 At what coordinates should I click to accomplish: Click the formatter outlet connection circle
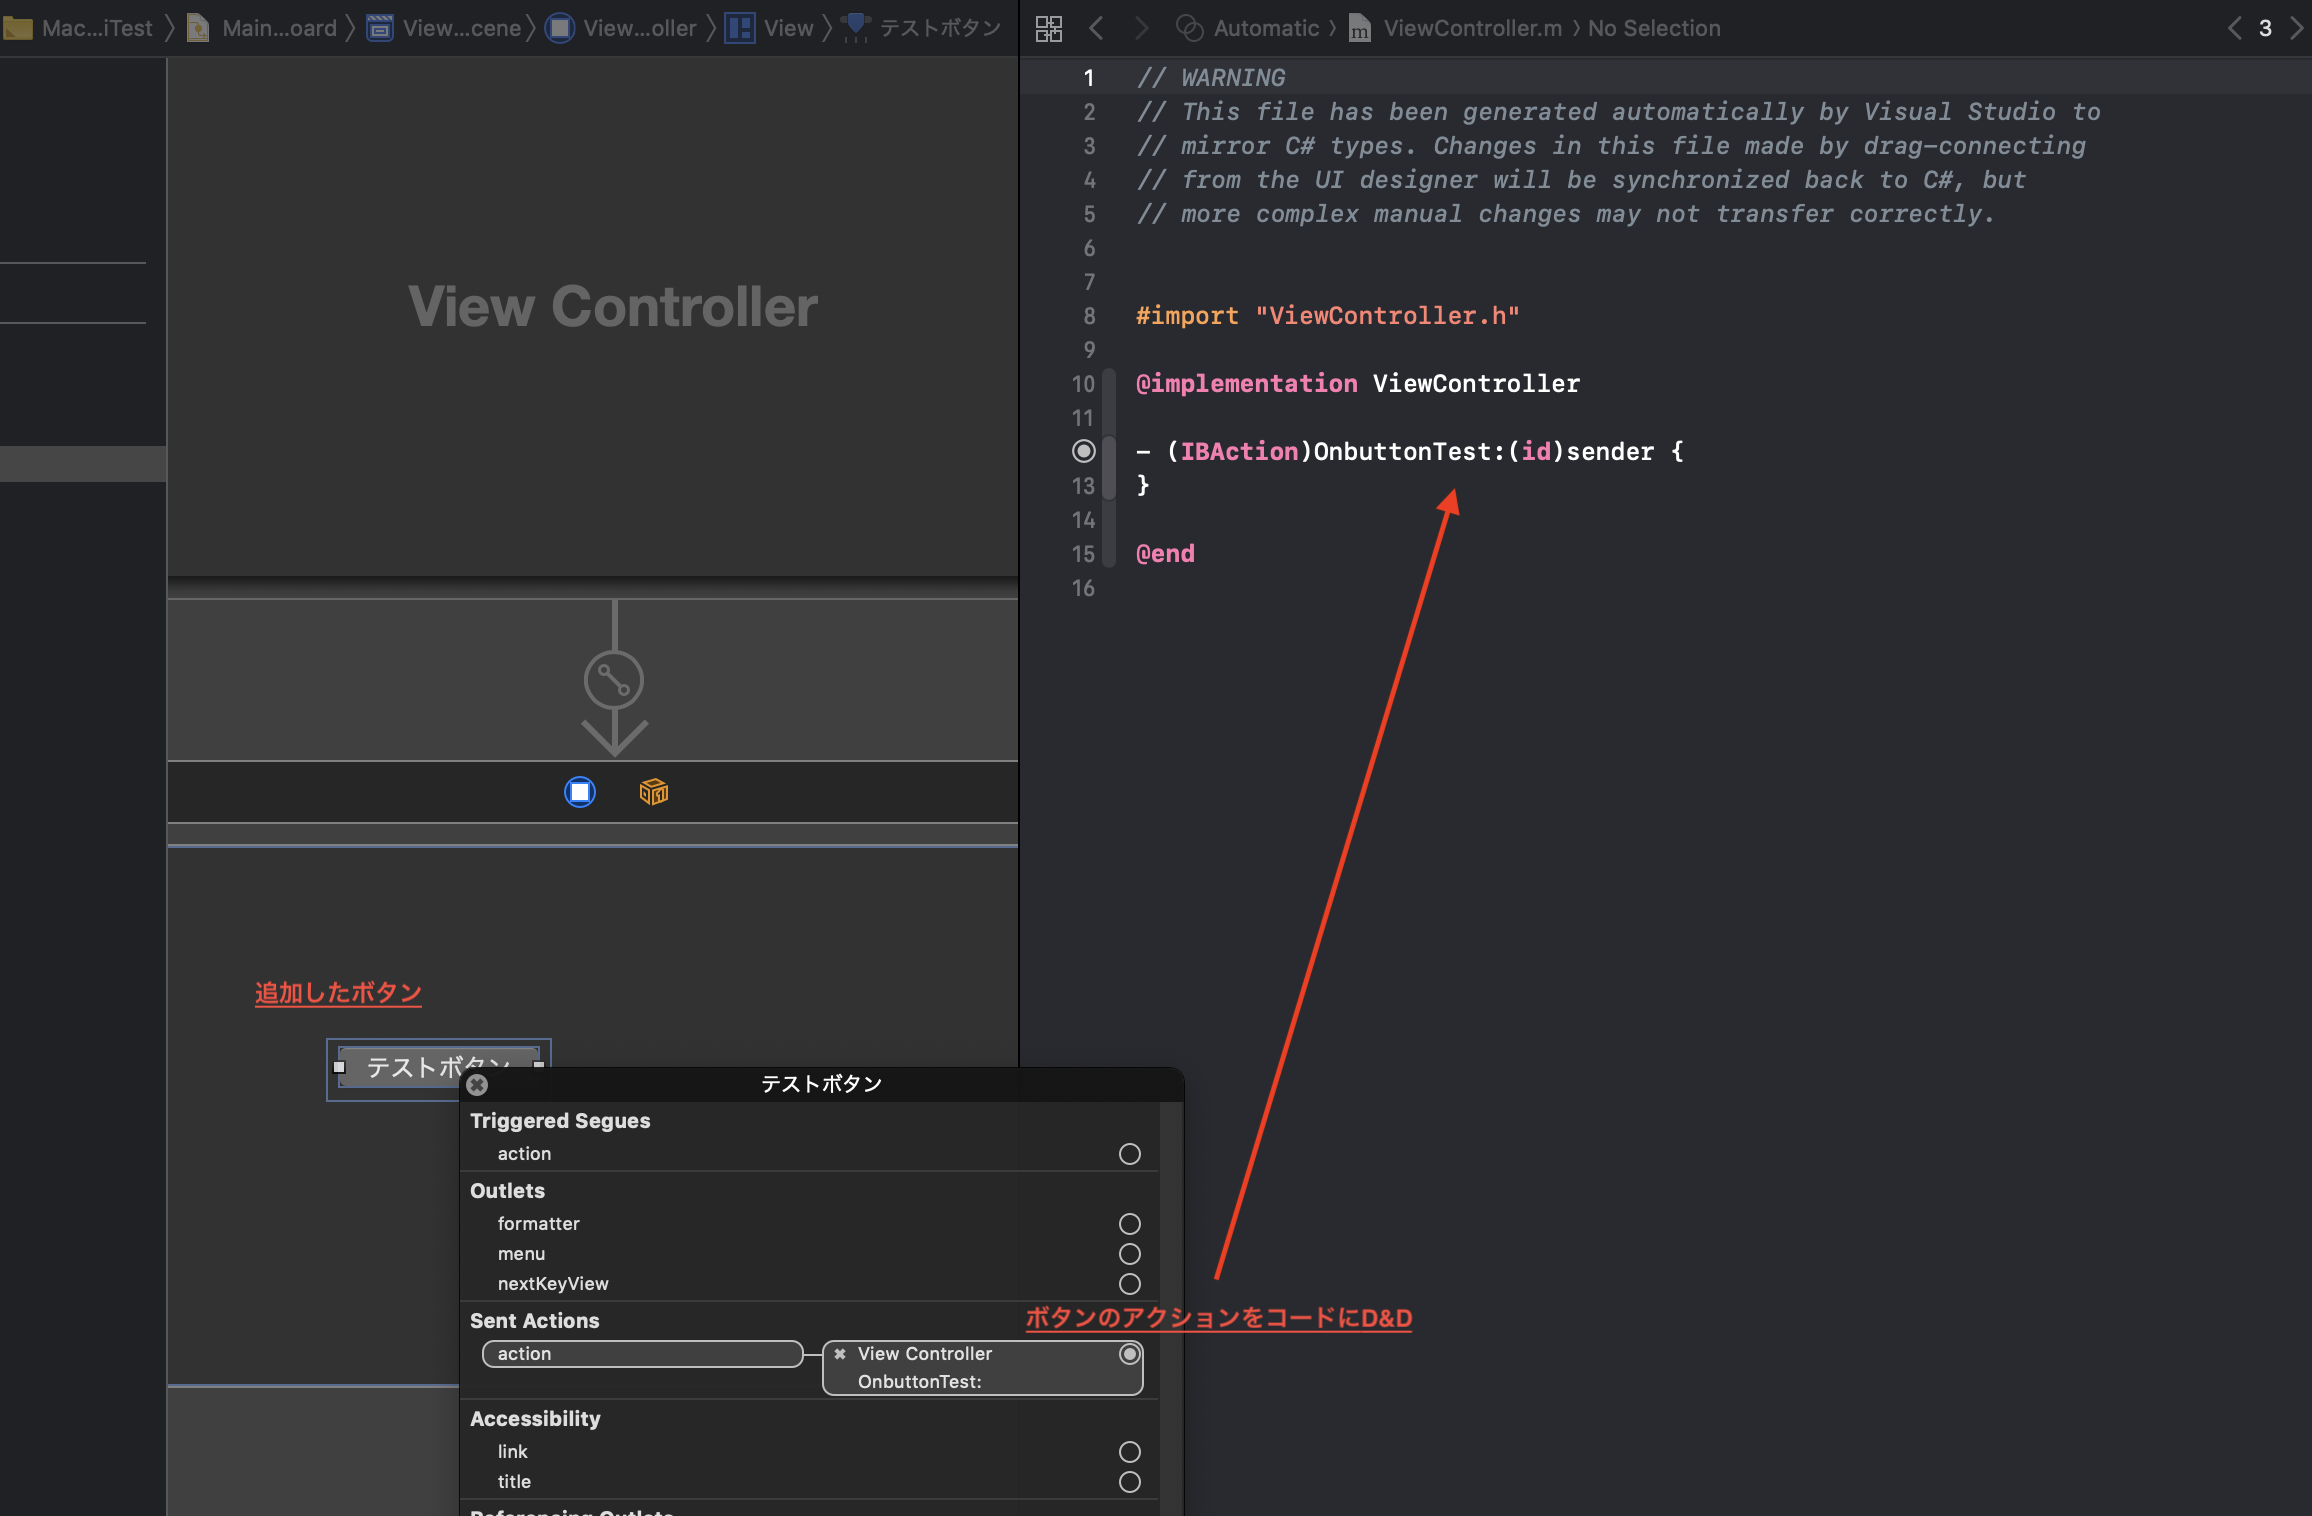tap(1129, 1224)
